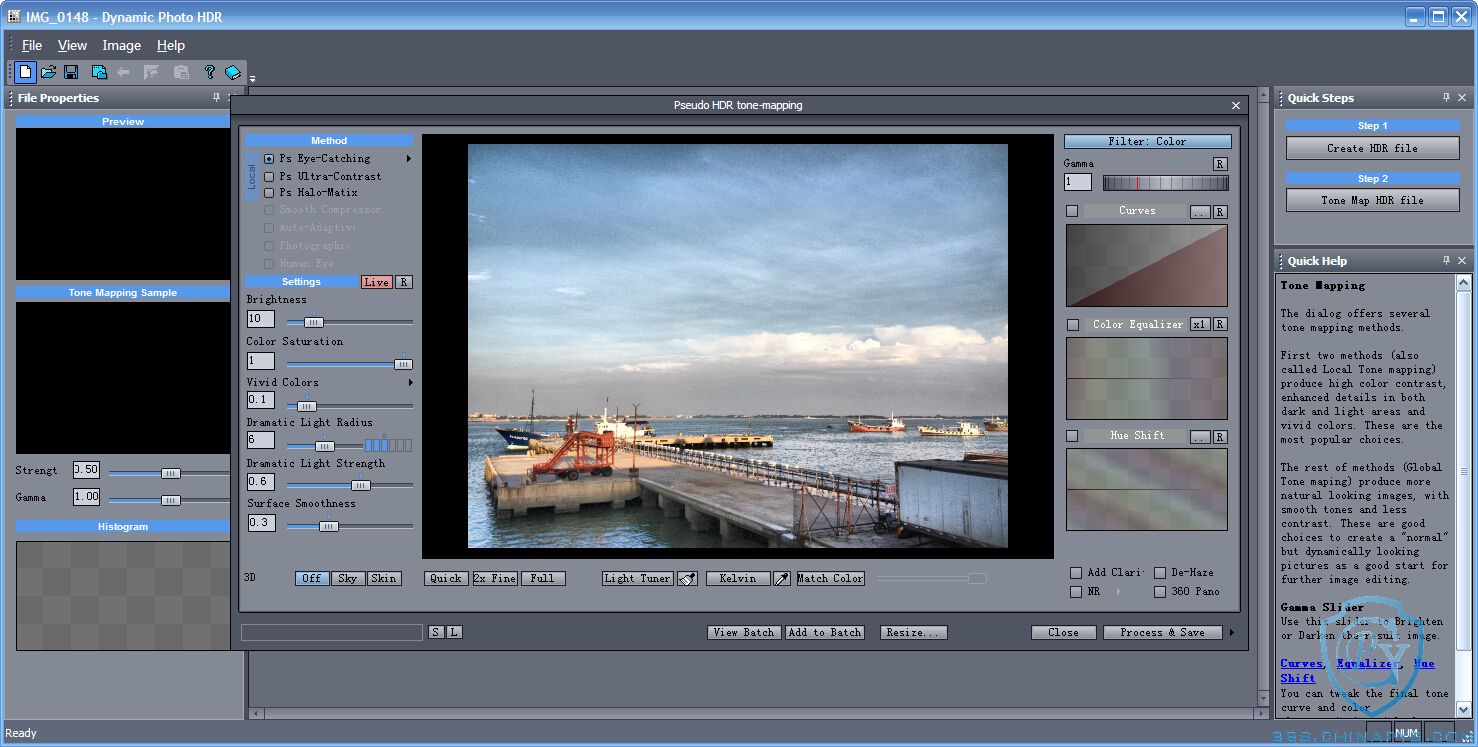Open Curves options via '..' button

coord(1200,212)
